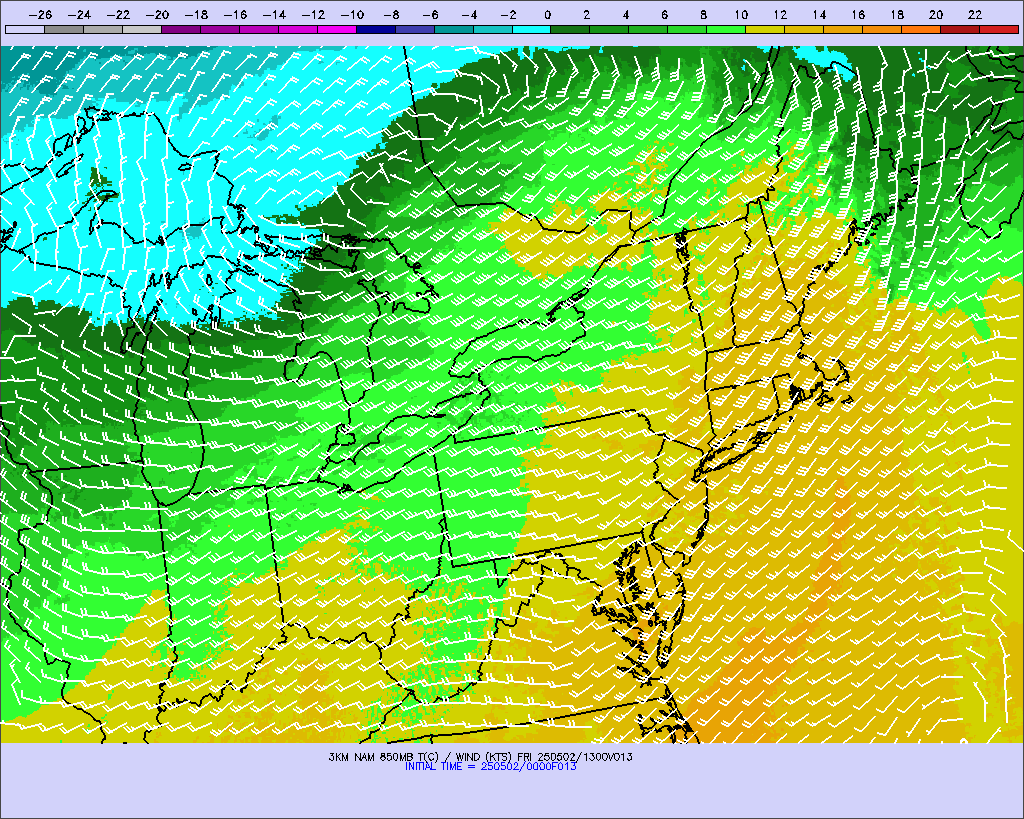Click the "2" scale label
This screenshot has height=819, width=1024.
pyautogui.click(x=586, y=14)
